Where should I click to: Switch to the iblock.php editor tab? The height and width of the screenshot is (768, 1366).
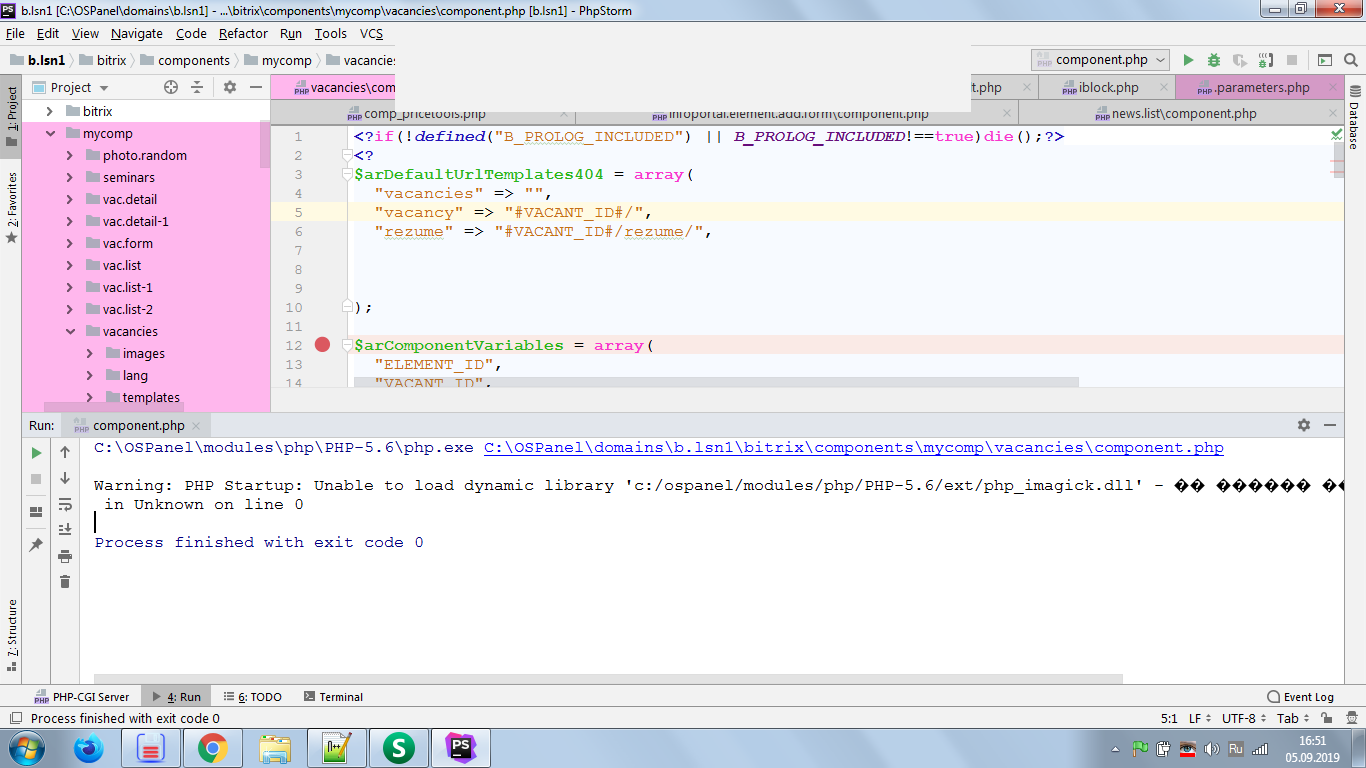tap(1107, 87)
